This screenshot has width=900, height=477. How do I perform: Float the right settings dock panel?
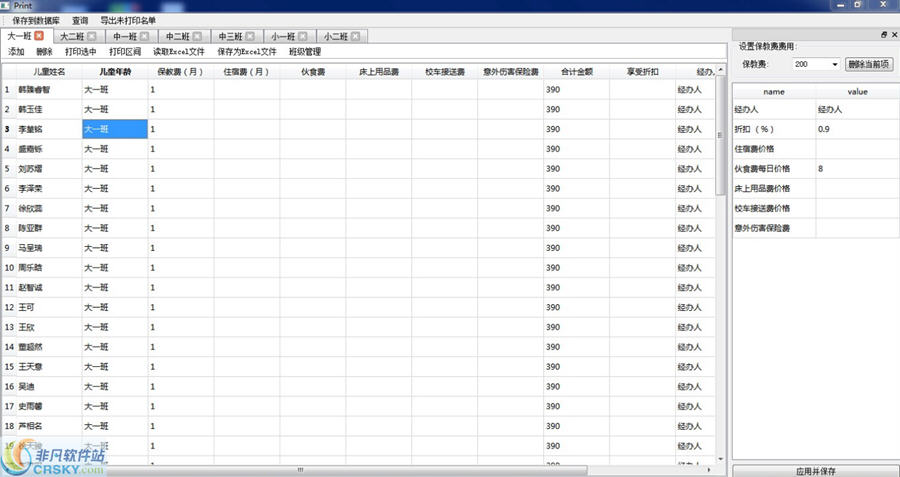coord(884,34)
